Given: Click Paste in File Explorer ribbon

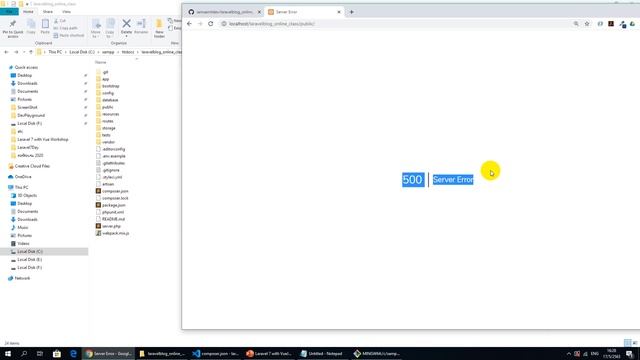Looking at the screenshot, I should tap(45, 27).
